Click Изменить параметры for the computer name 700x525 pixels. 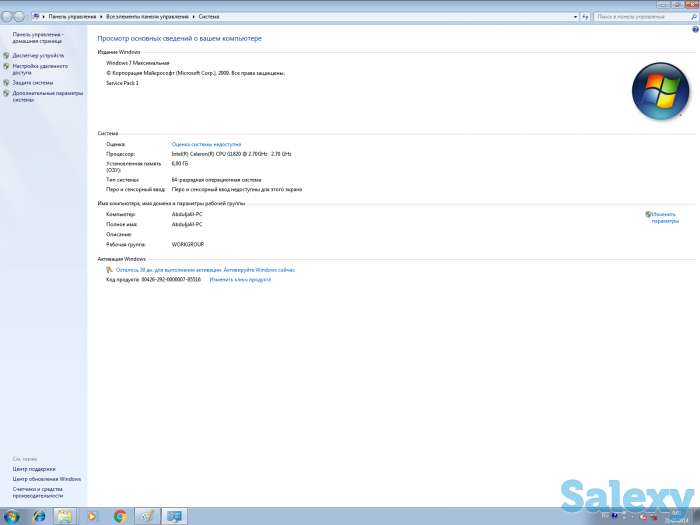pos(664,217)
